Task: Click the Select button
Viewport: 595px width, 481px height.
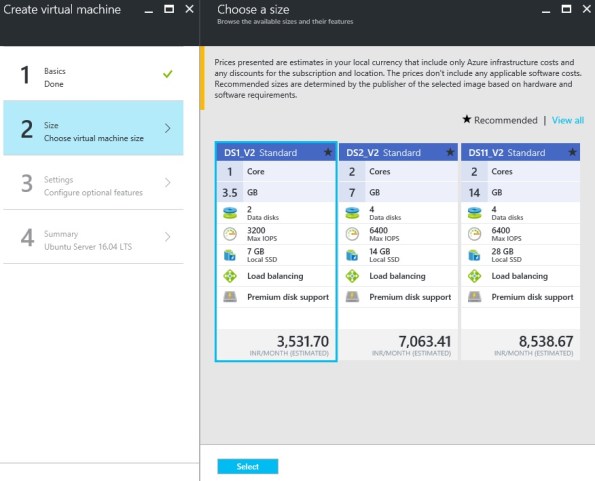Action: click(248, 466)
